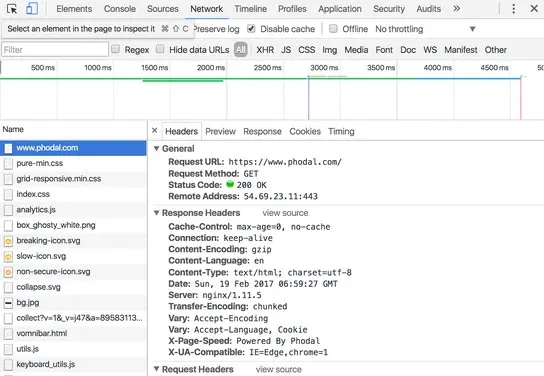The width and height of the screenshot is (544, 376).
Task: Open the No throttling dropdown
Action: tap(425, 29)
